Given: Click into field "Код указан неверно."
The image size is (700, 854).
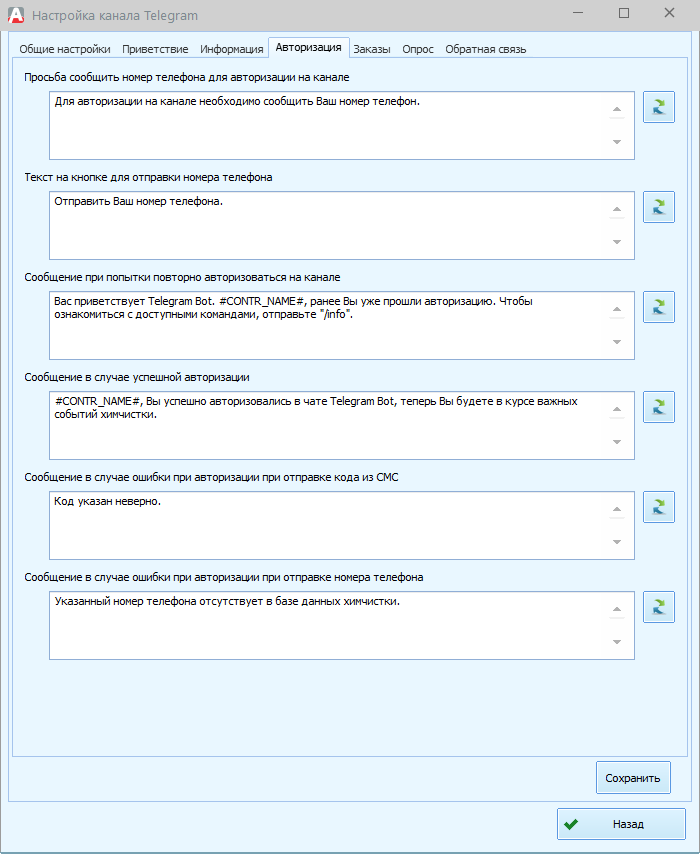Looking at the screenshot, I should click(342, 526).
